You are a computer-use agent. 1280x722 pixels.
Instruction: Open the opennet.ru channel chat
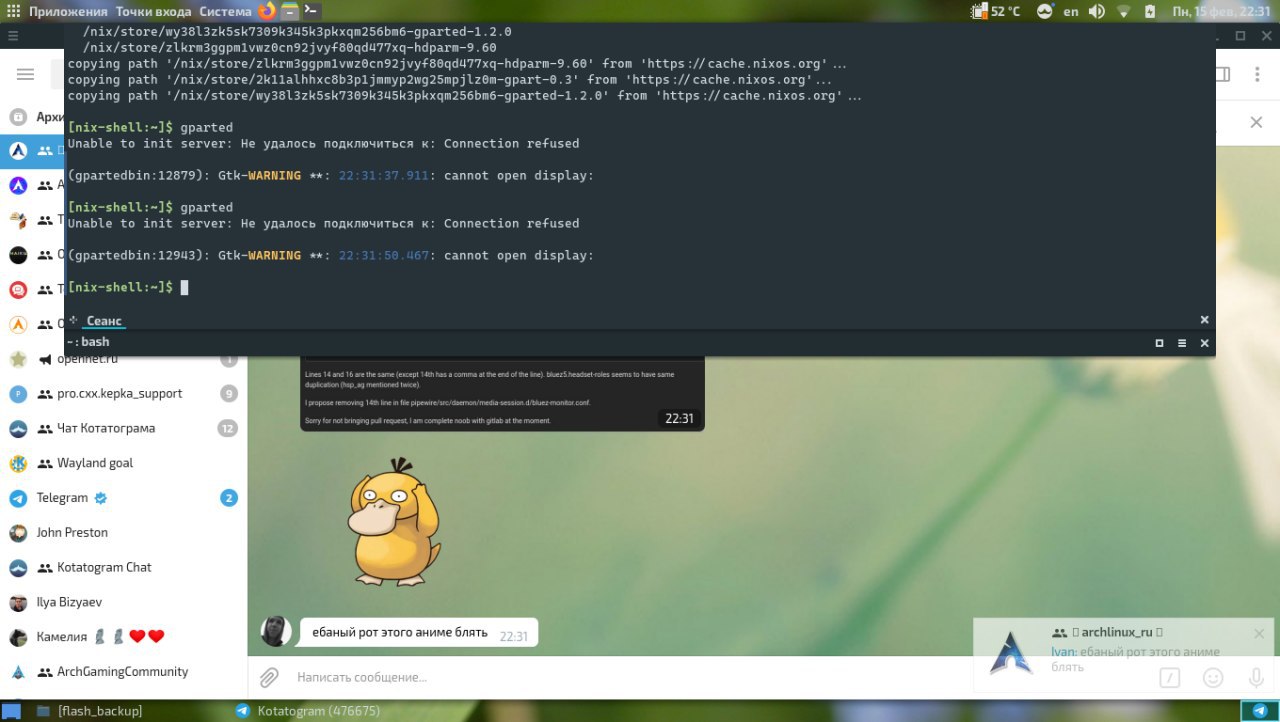tap(124, 359)
